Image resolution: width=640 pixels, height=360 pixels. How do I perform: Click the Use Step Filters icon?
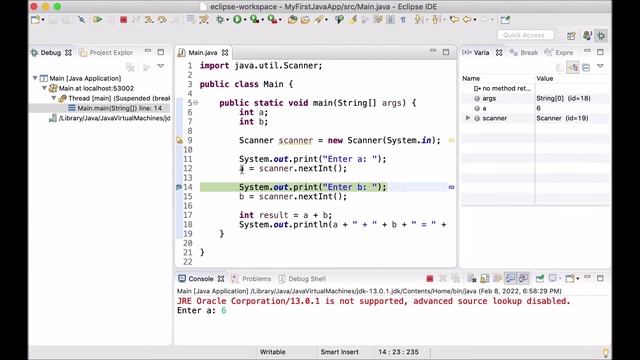(204, 19)
